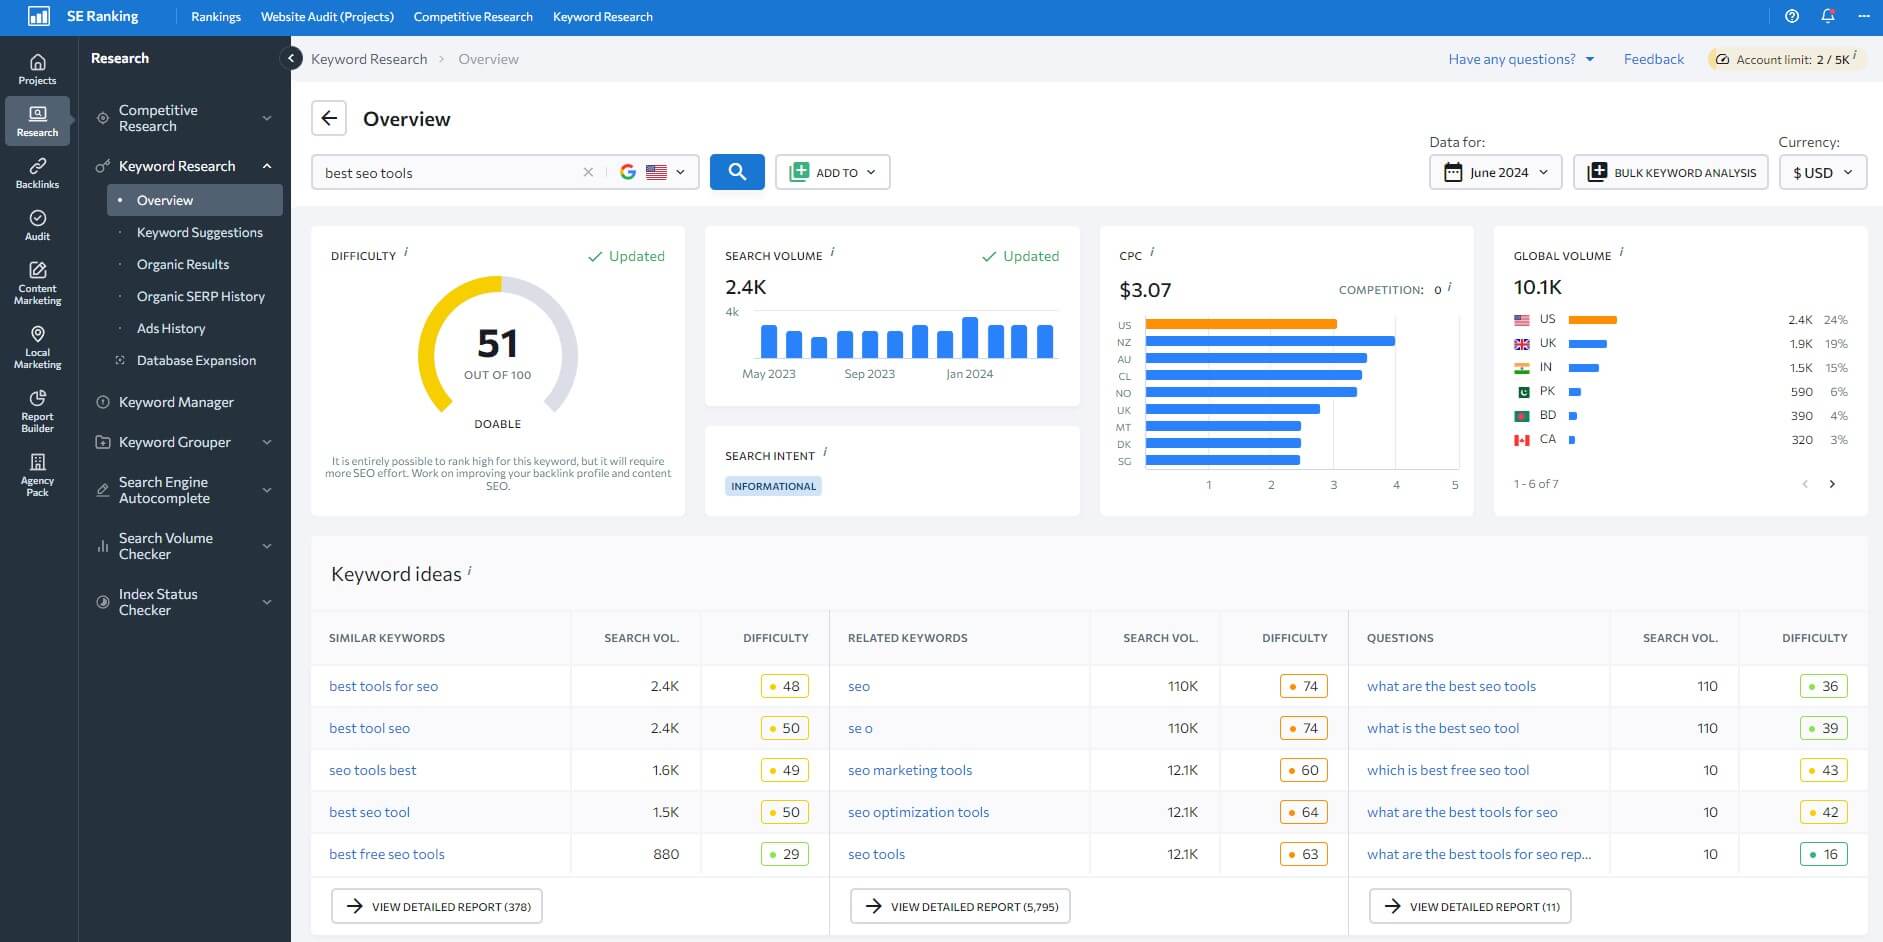Viewport: 1883px width, 942px height.
Task: Show info for Search Intent
Action: (x=825, y=452)
